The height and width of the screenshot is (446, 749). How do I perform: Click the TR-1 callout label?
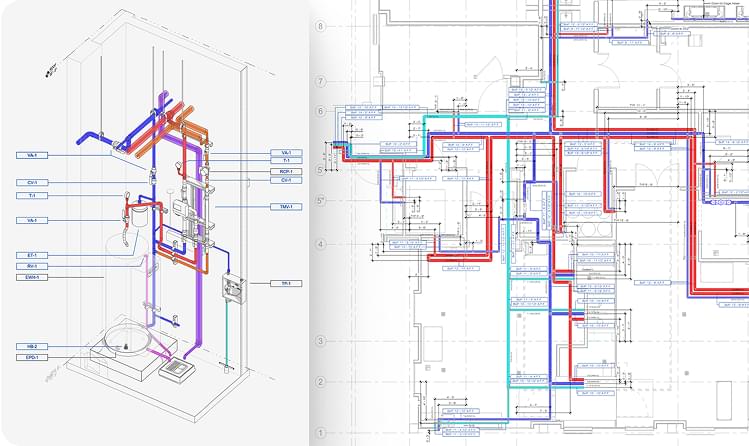tap(286, 284)
